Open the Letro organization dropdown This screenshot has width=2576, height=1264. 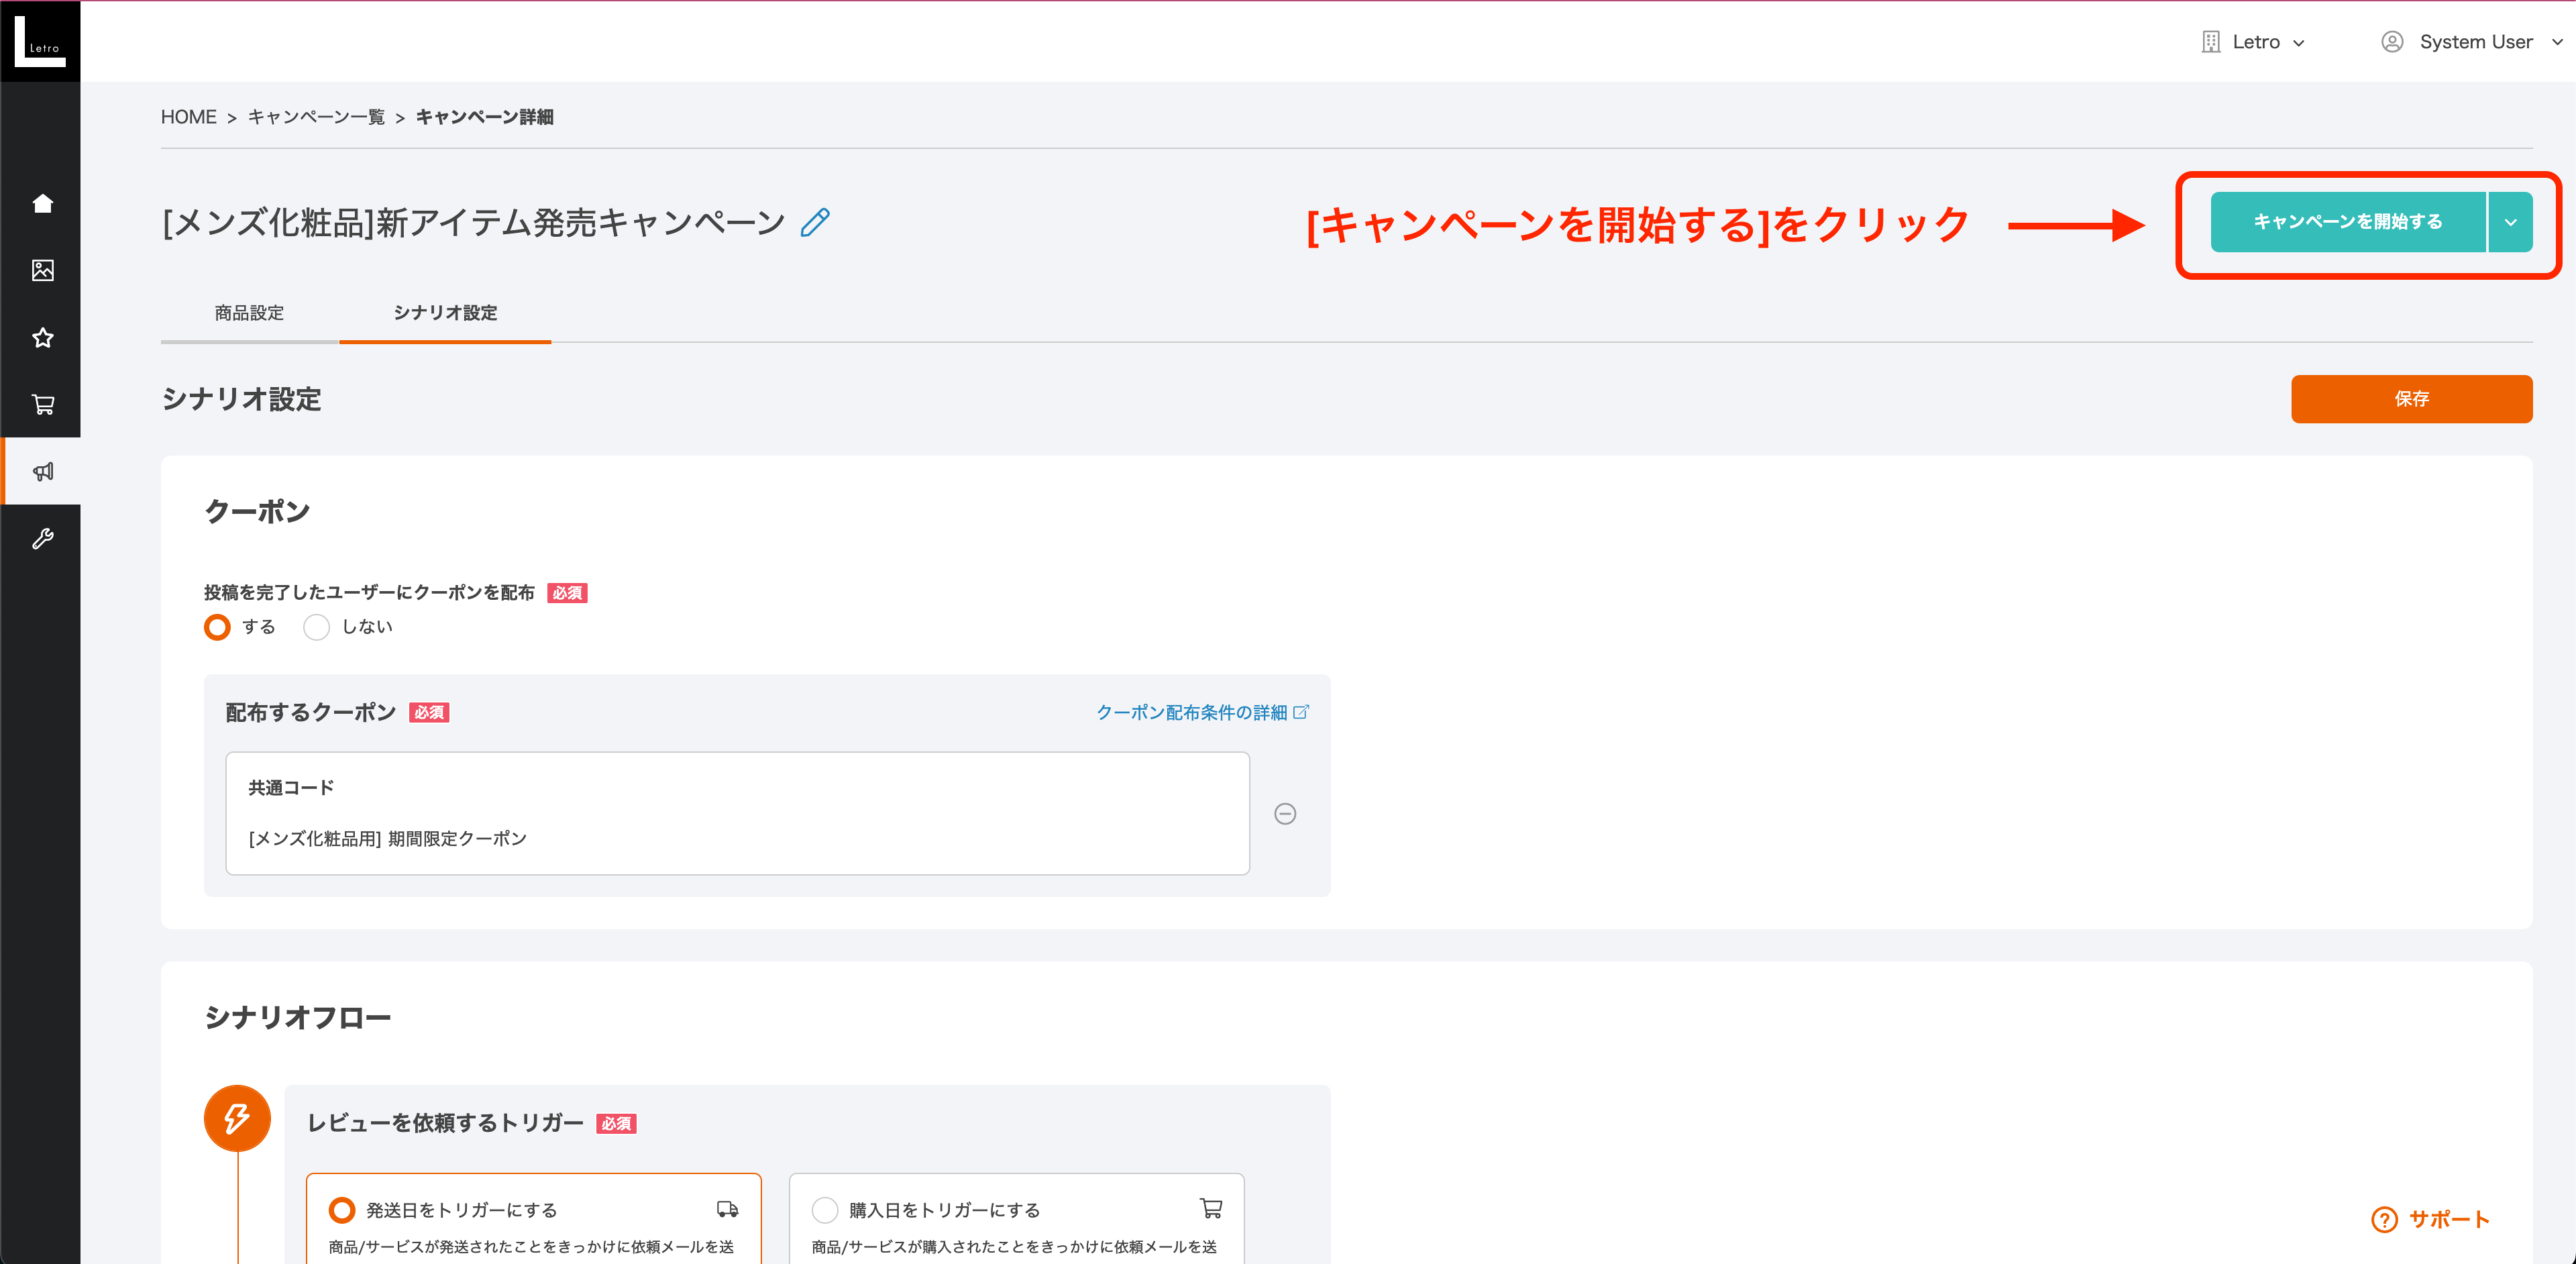pyautogui.click(x=2255, y=41)
